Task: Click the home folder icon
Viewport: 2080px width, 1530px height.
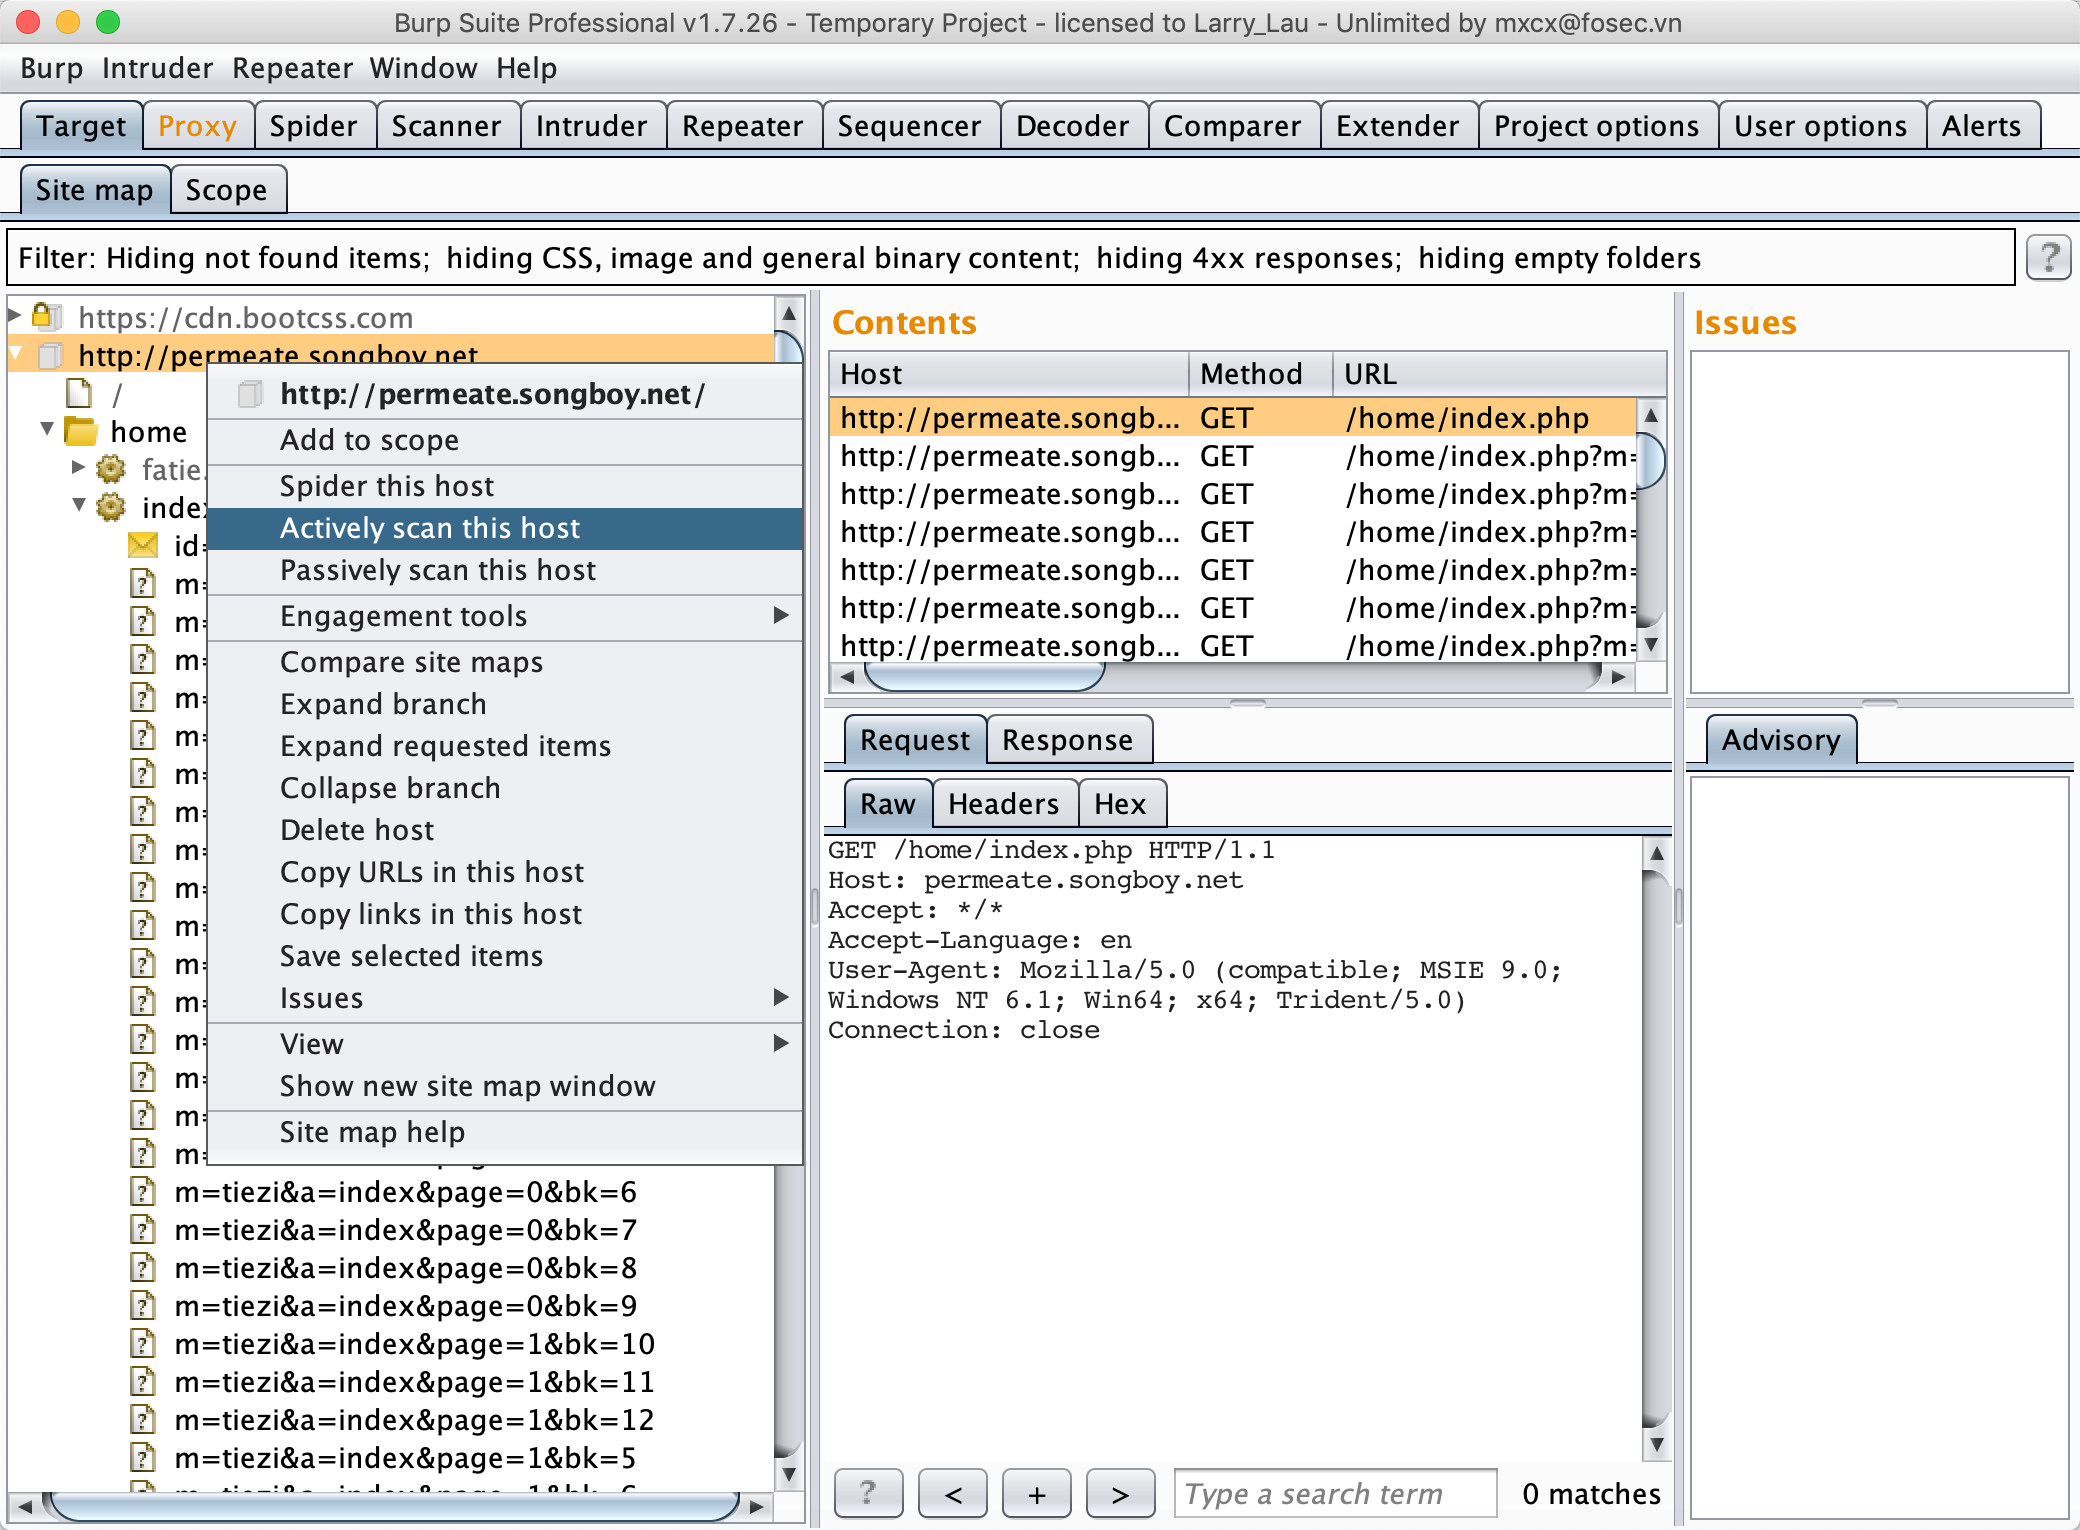Action: point(81,432)
